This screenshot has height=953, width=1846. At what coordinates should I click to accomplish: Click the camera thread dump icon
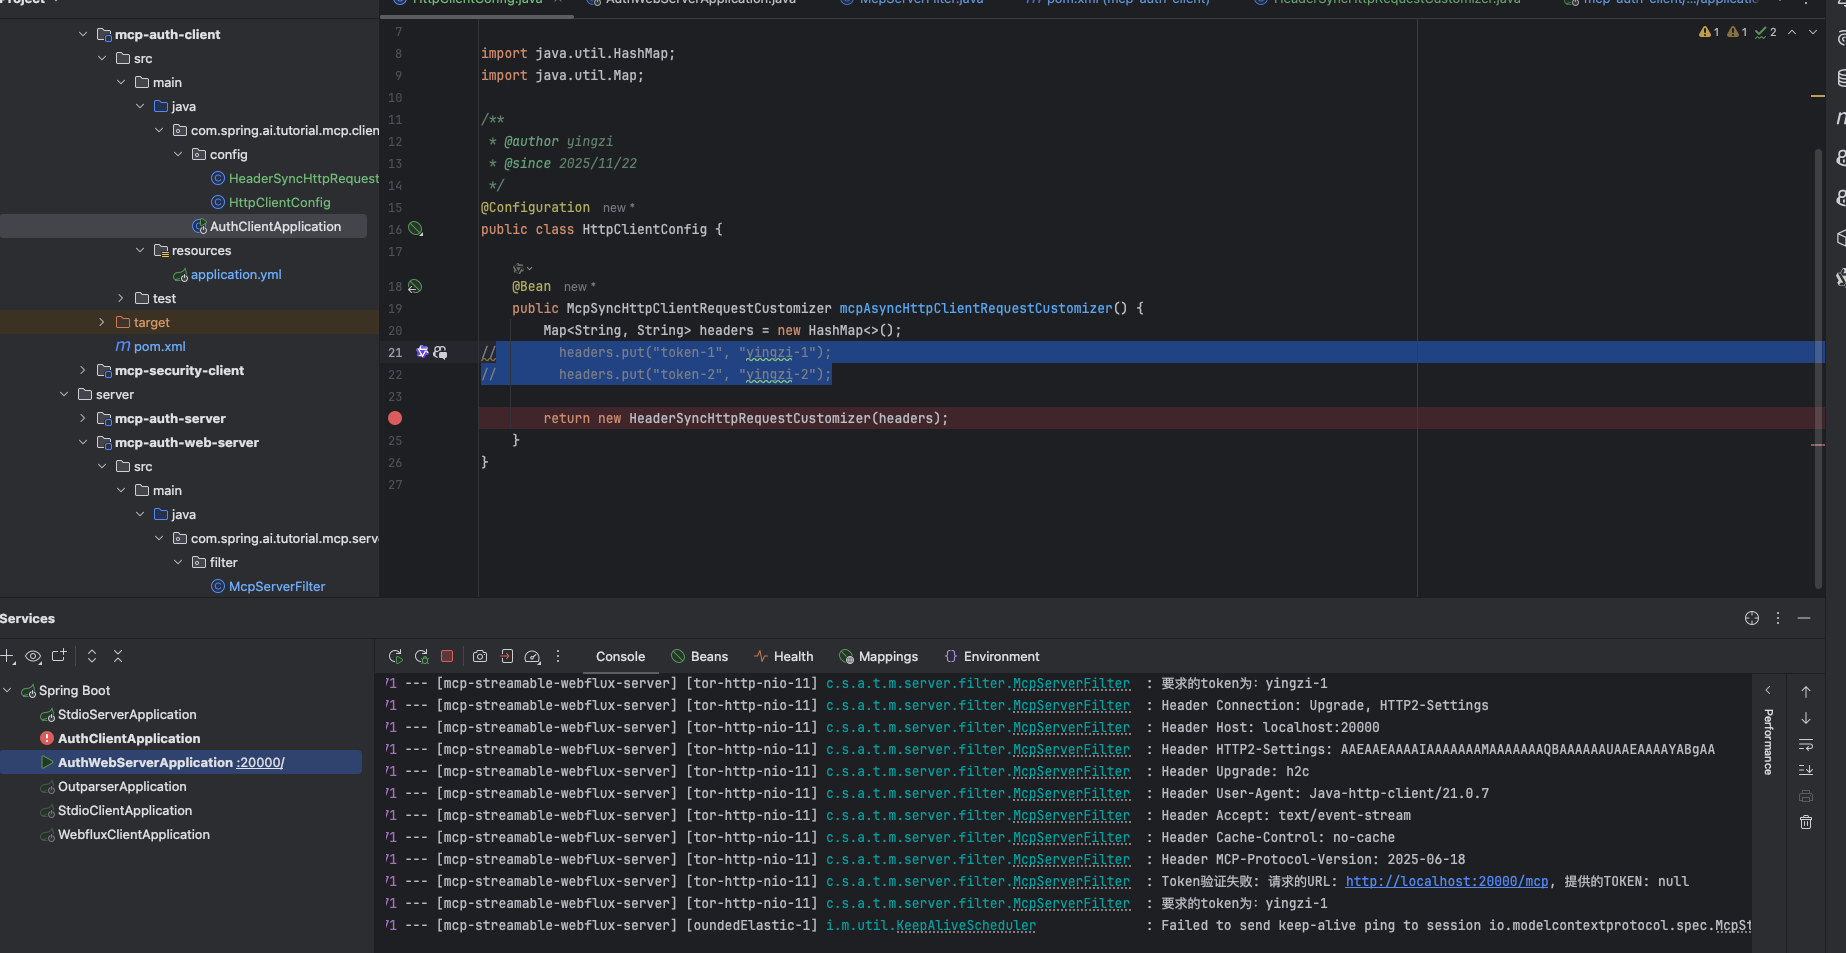480,656
